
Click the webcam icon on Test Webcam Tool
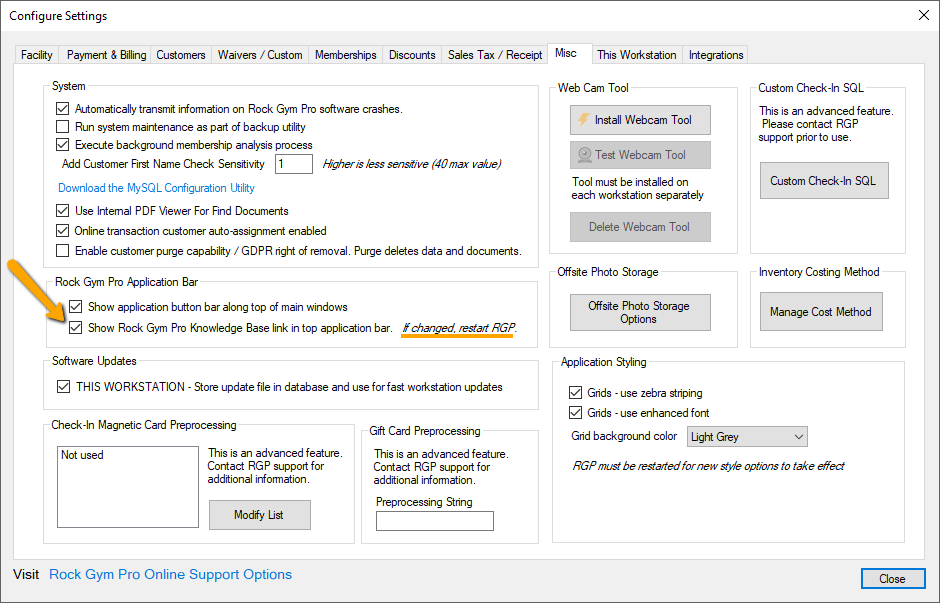pyautogui.click(x=585, y=155)
